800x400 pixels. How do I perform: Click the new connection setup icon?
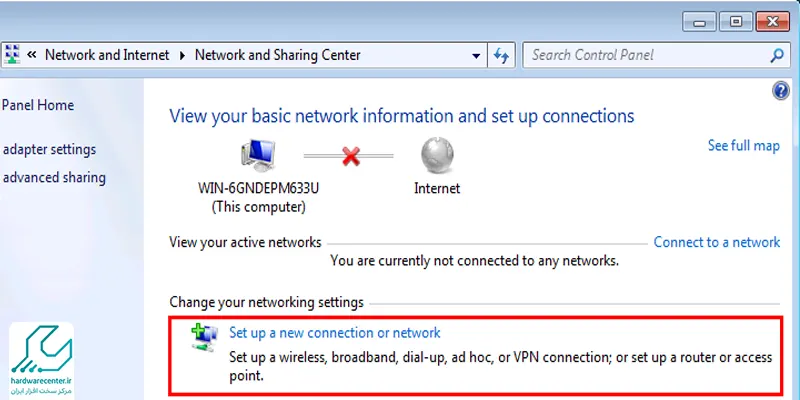point(205,336)
